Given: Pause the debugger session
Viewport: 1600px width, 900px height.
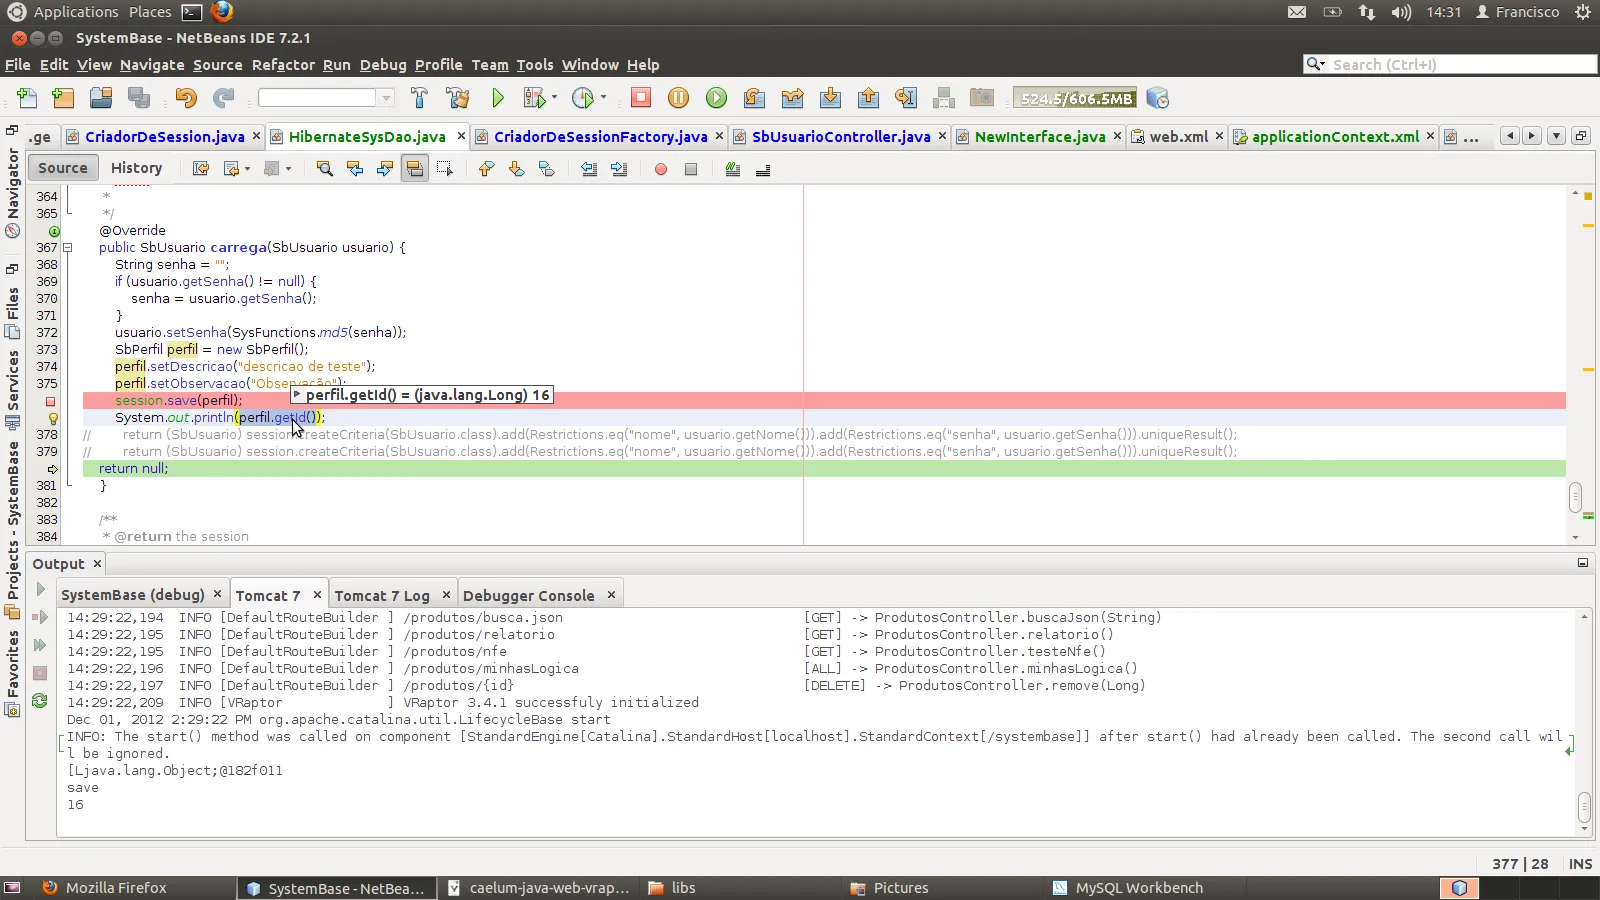Looking at the screenshot, I should (x=678, y=98).
